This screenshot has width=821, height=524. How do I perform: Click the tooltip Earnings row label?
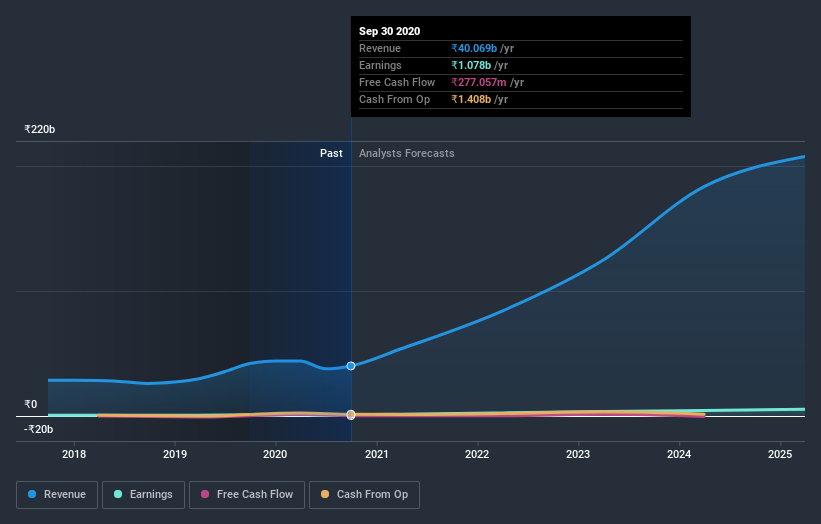(x=380, y=65)
